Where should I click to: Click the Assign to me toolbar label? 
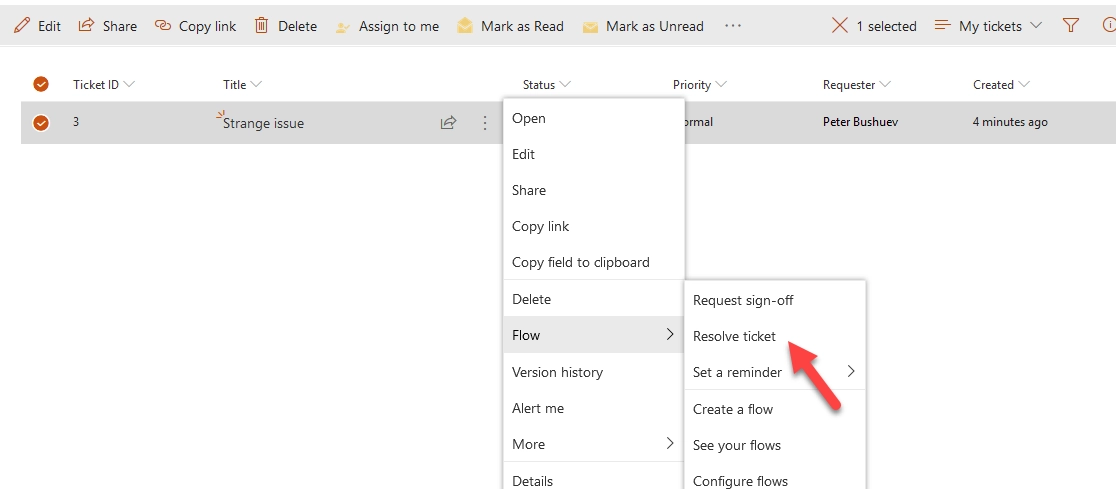coord(399,26)
